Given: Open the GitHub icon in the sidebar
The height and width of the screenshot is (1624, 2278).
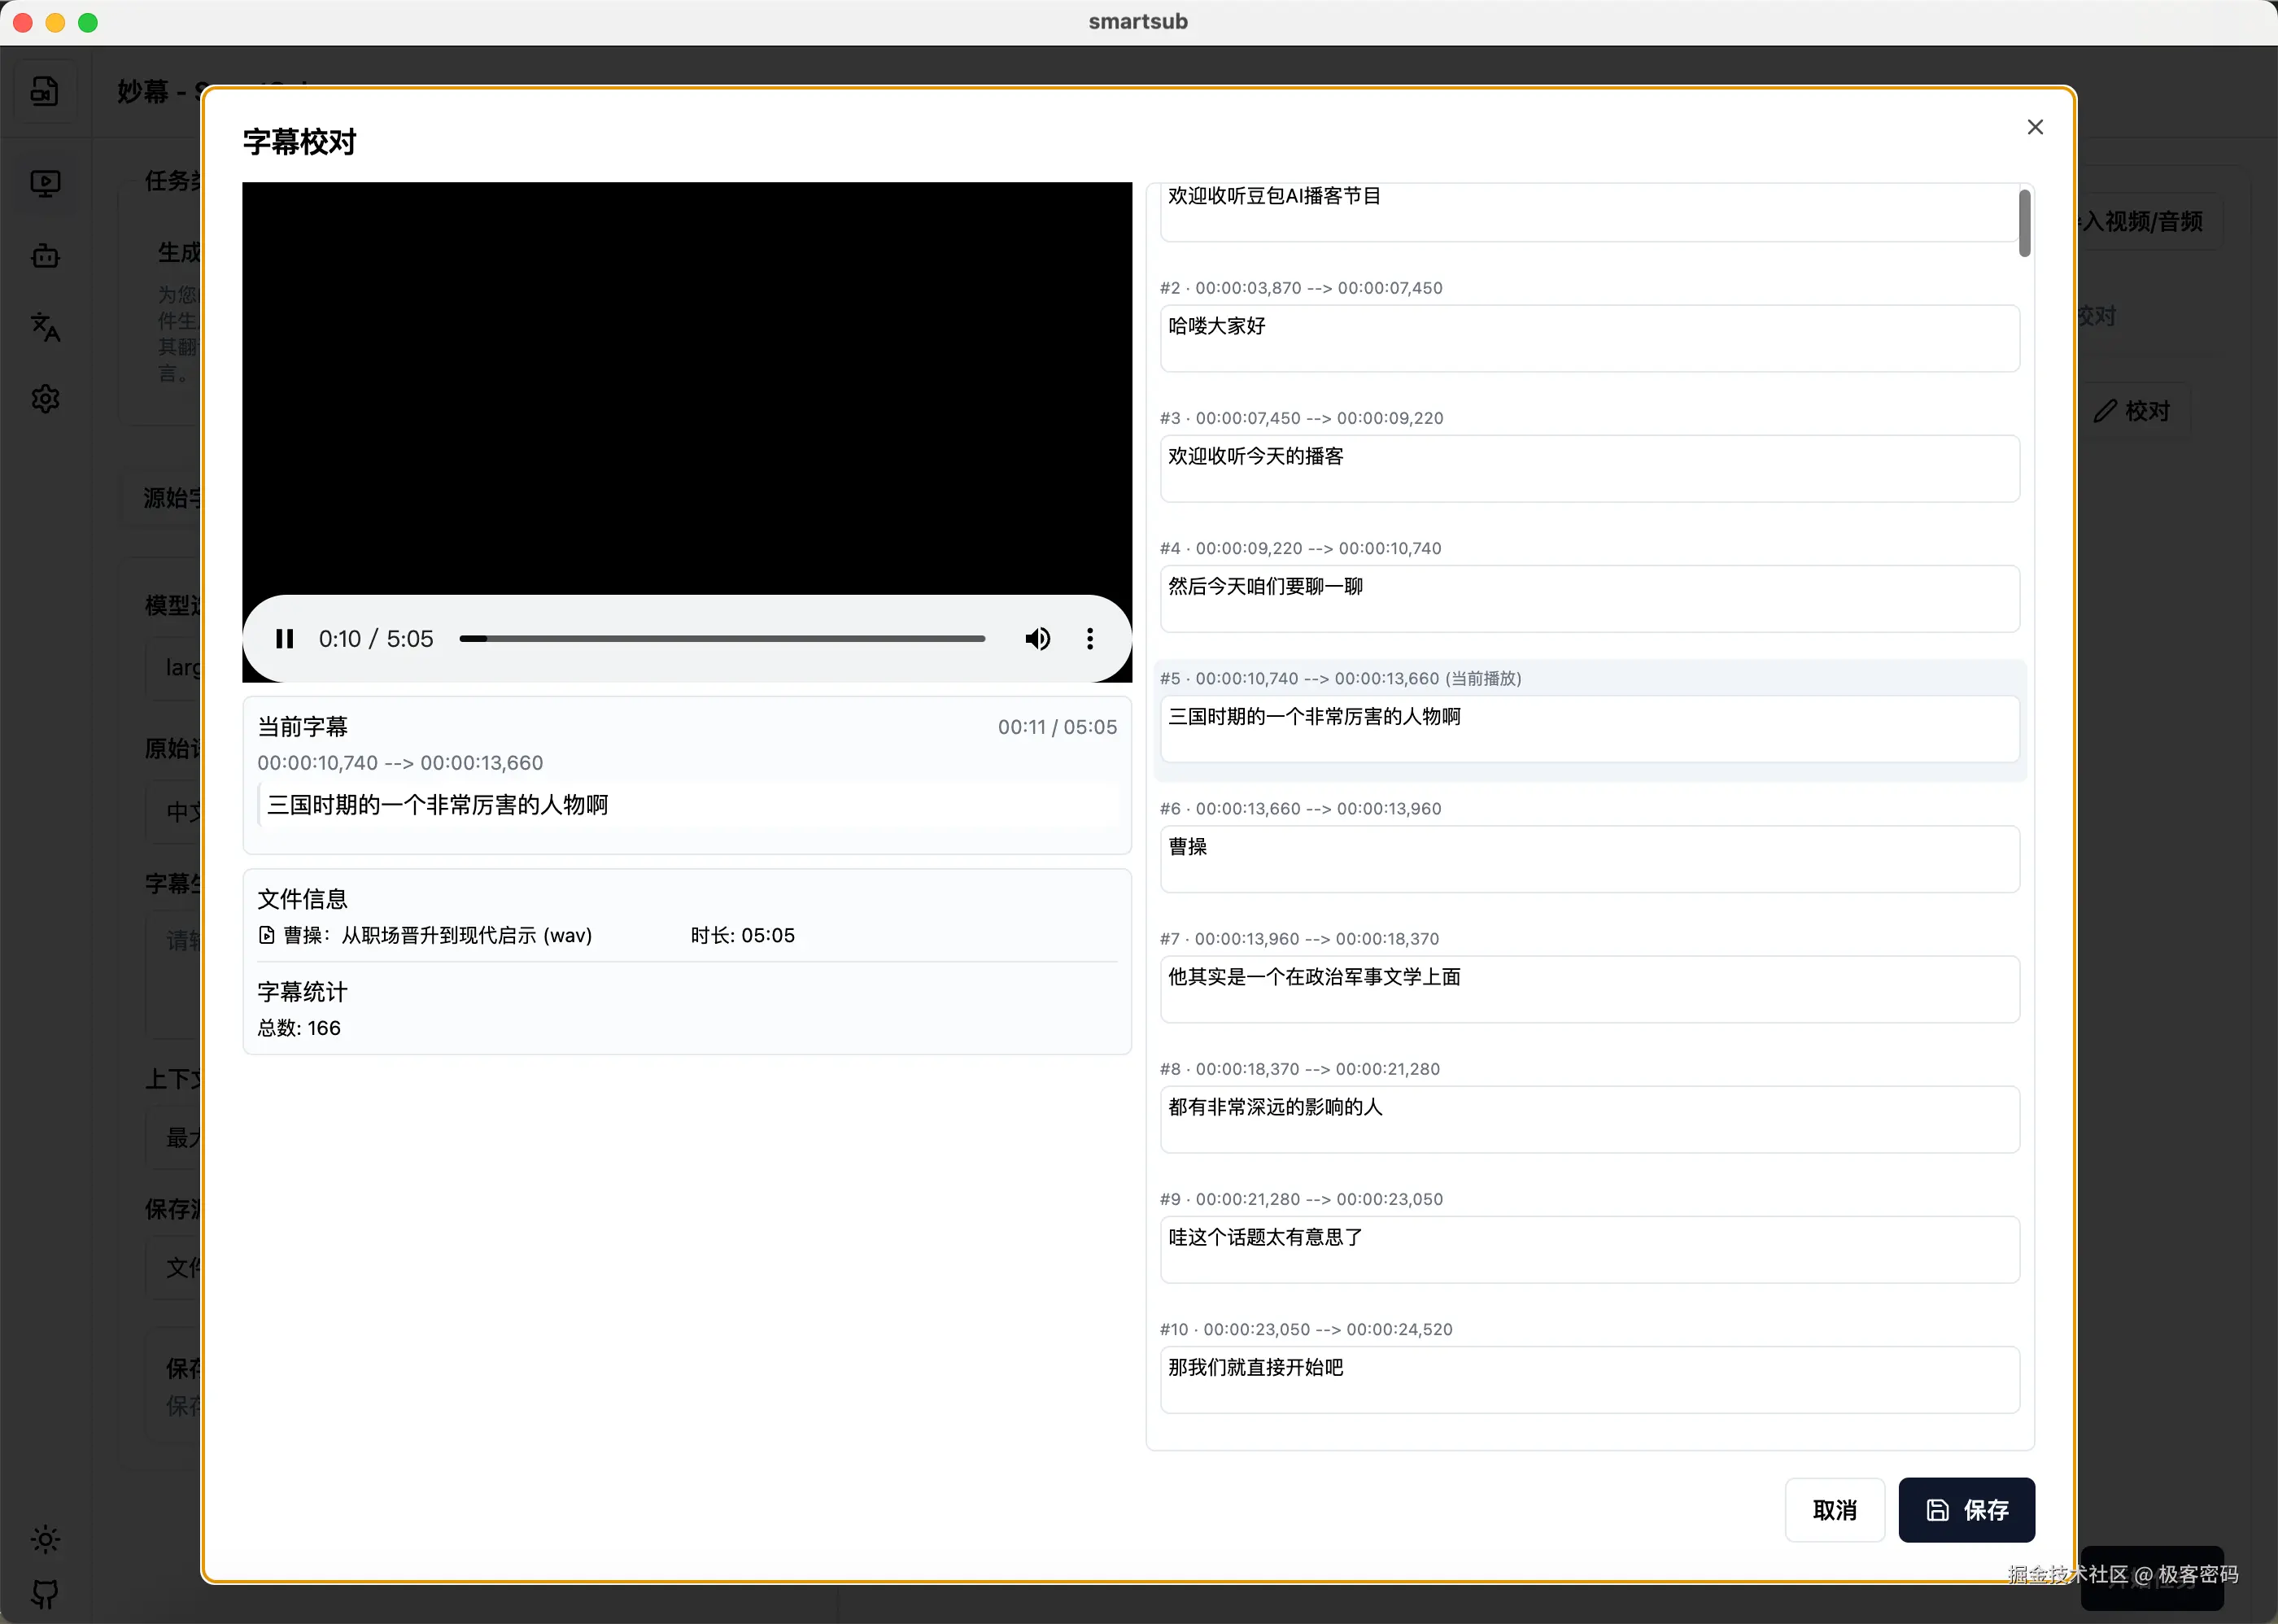Looking at the screenshot, I should click(45, 1592).
